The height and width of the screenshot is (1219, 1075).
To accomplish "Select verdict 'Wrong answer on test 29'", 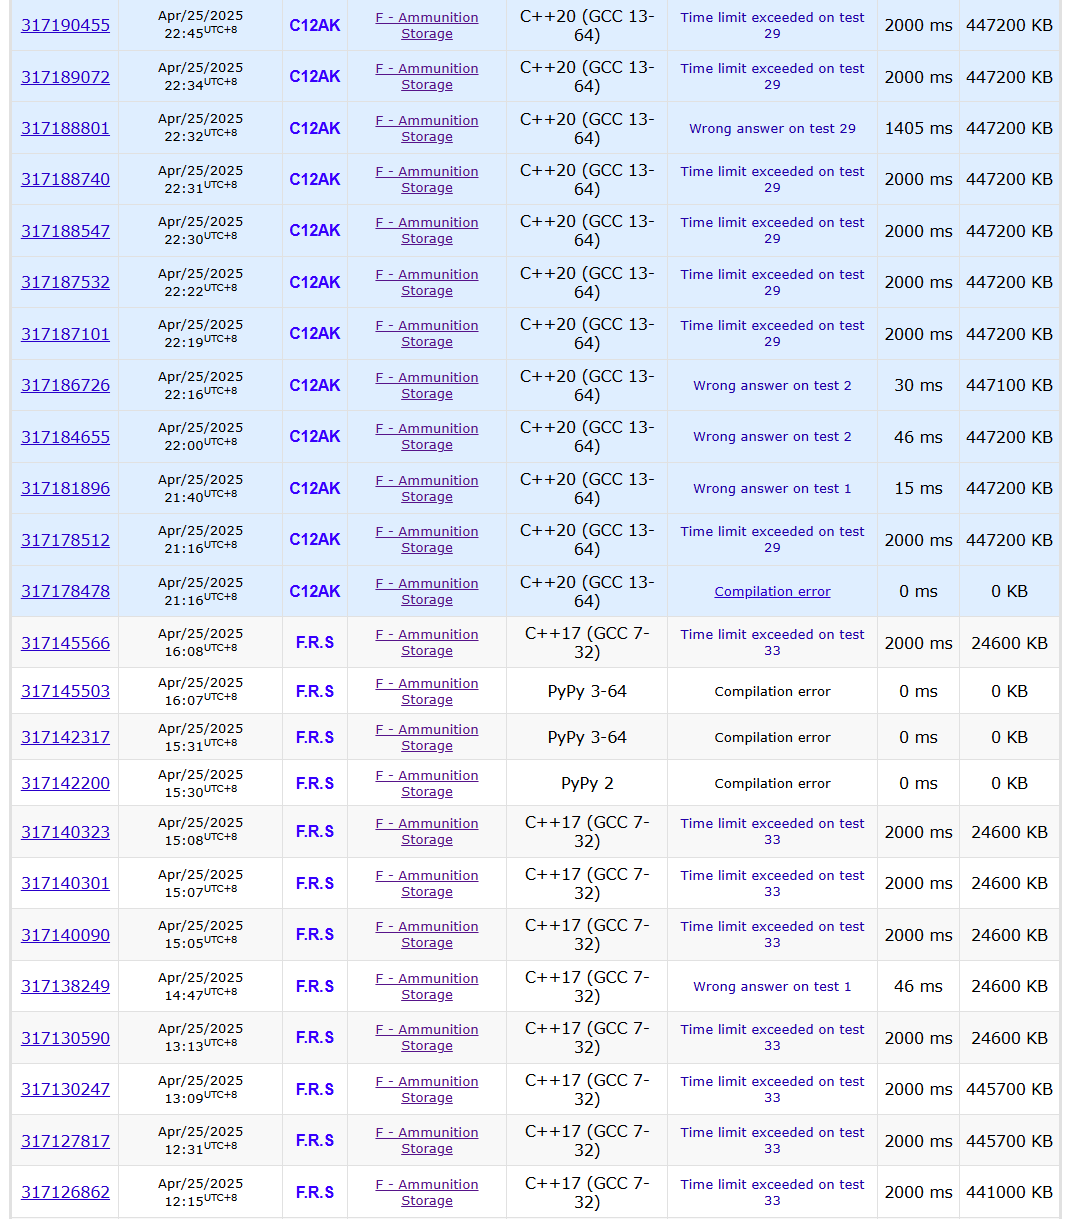I will (772, 128).
